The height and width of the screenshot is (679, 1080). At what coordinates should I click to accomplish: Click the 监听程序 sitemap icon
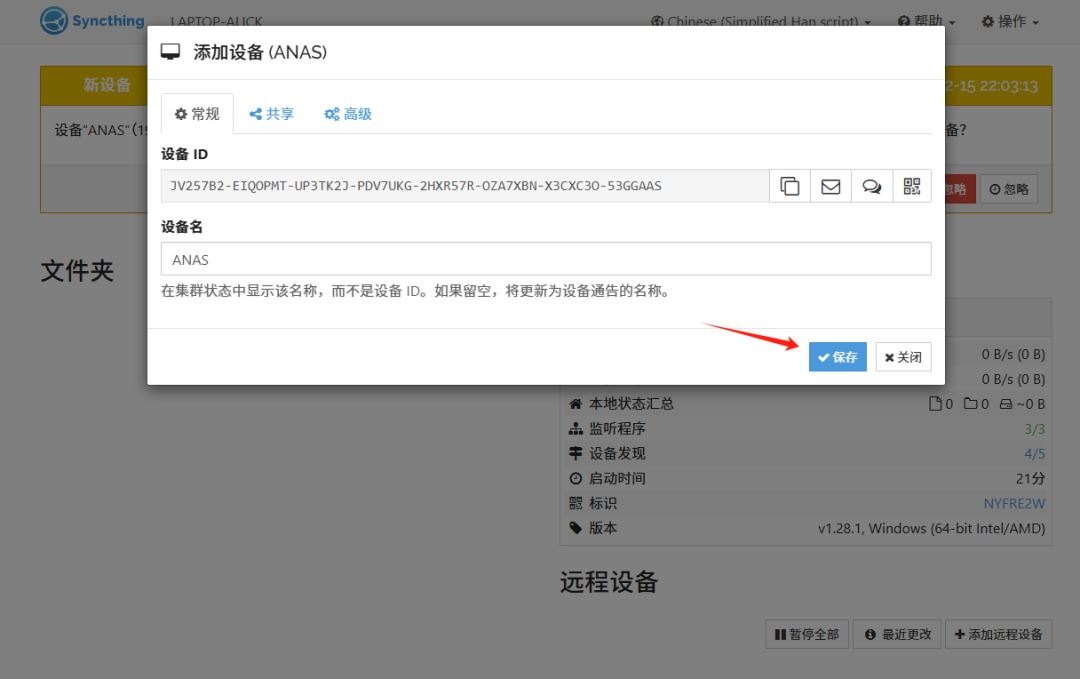point(576,429)
